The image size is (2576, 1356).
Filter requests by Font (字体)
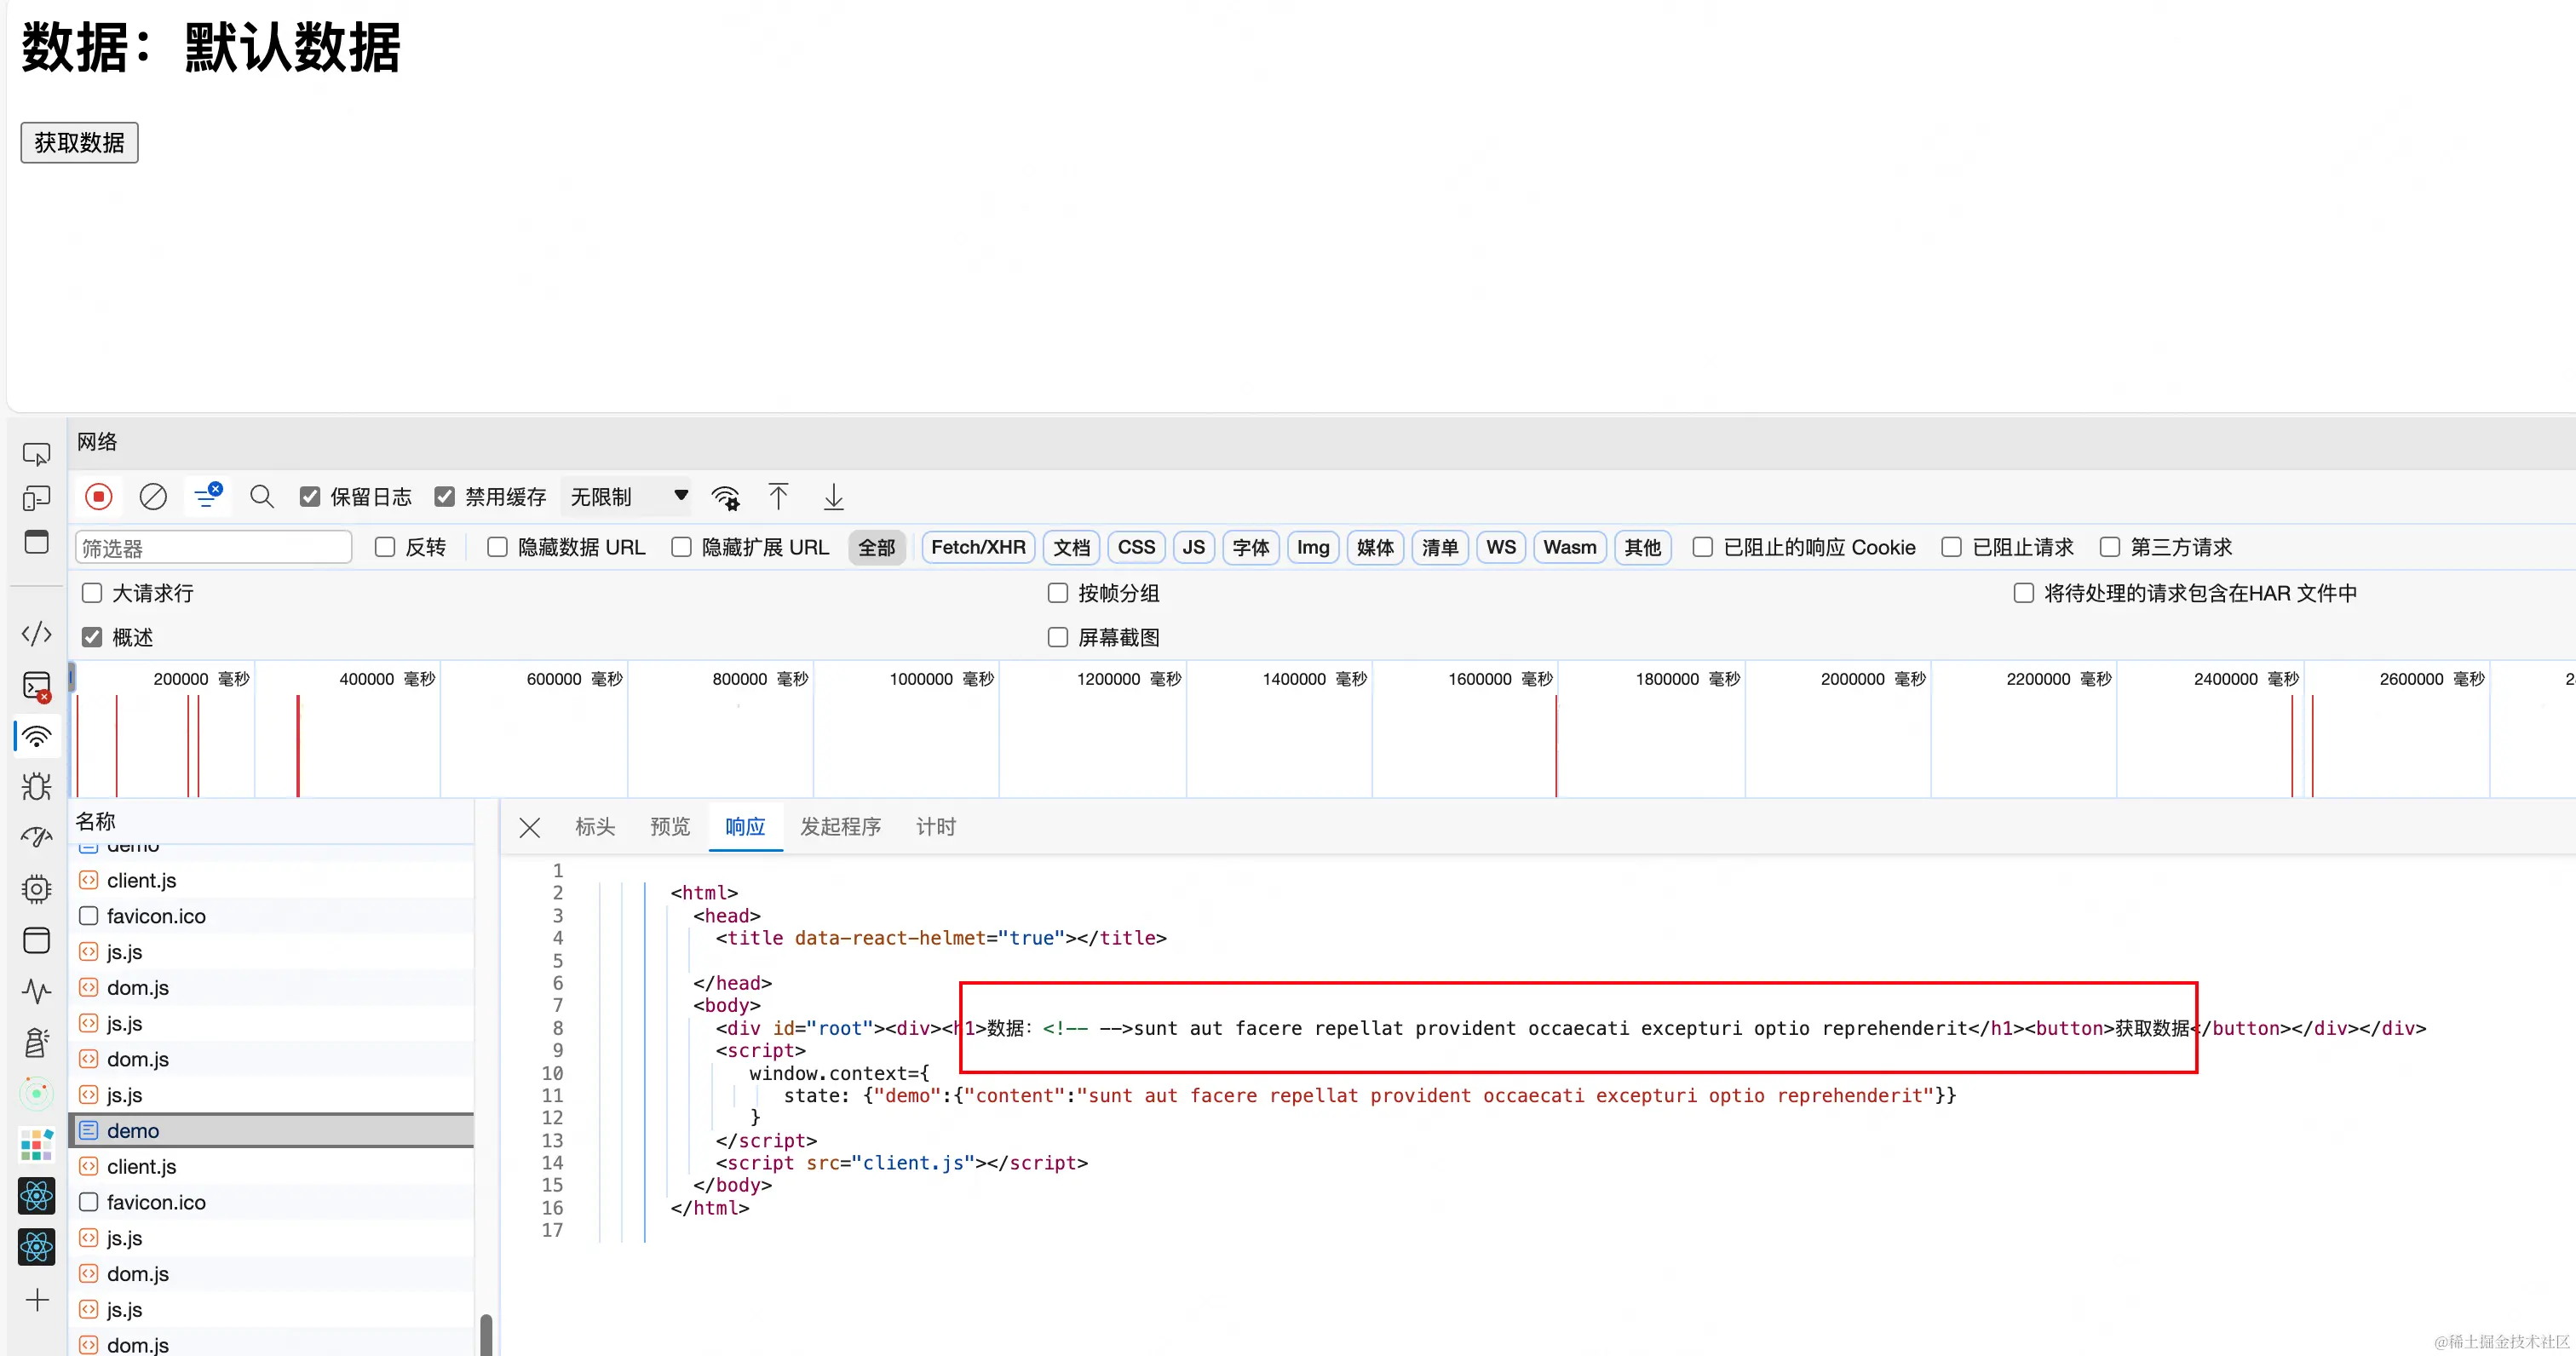(x=1251, y=548)
